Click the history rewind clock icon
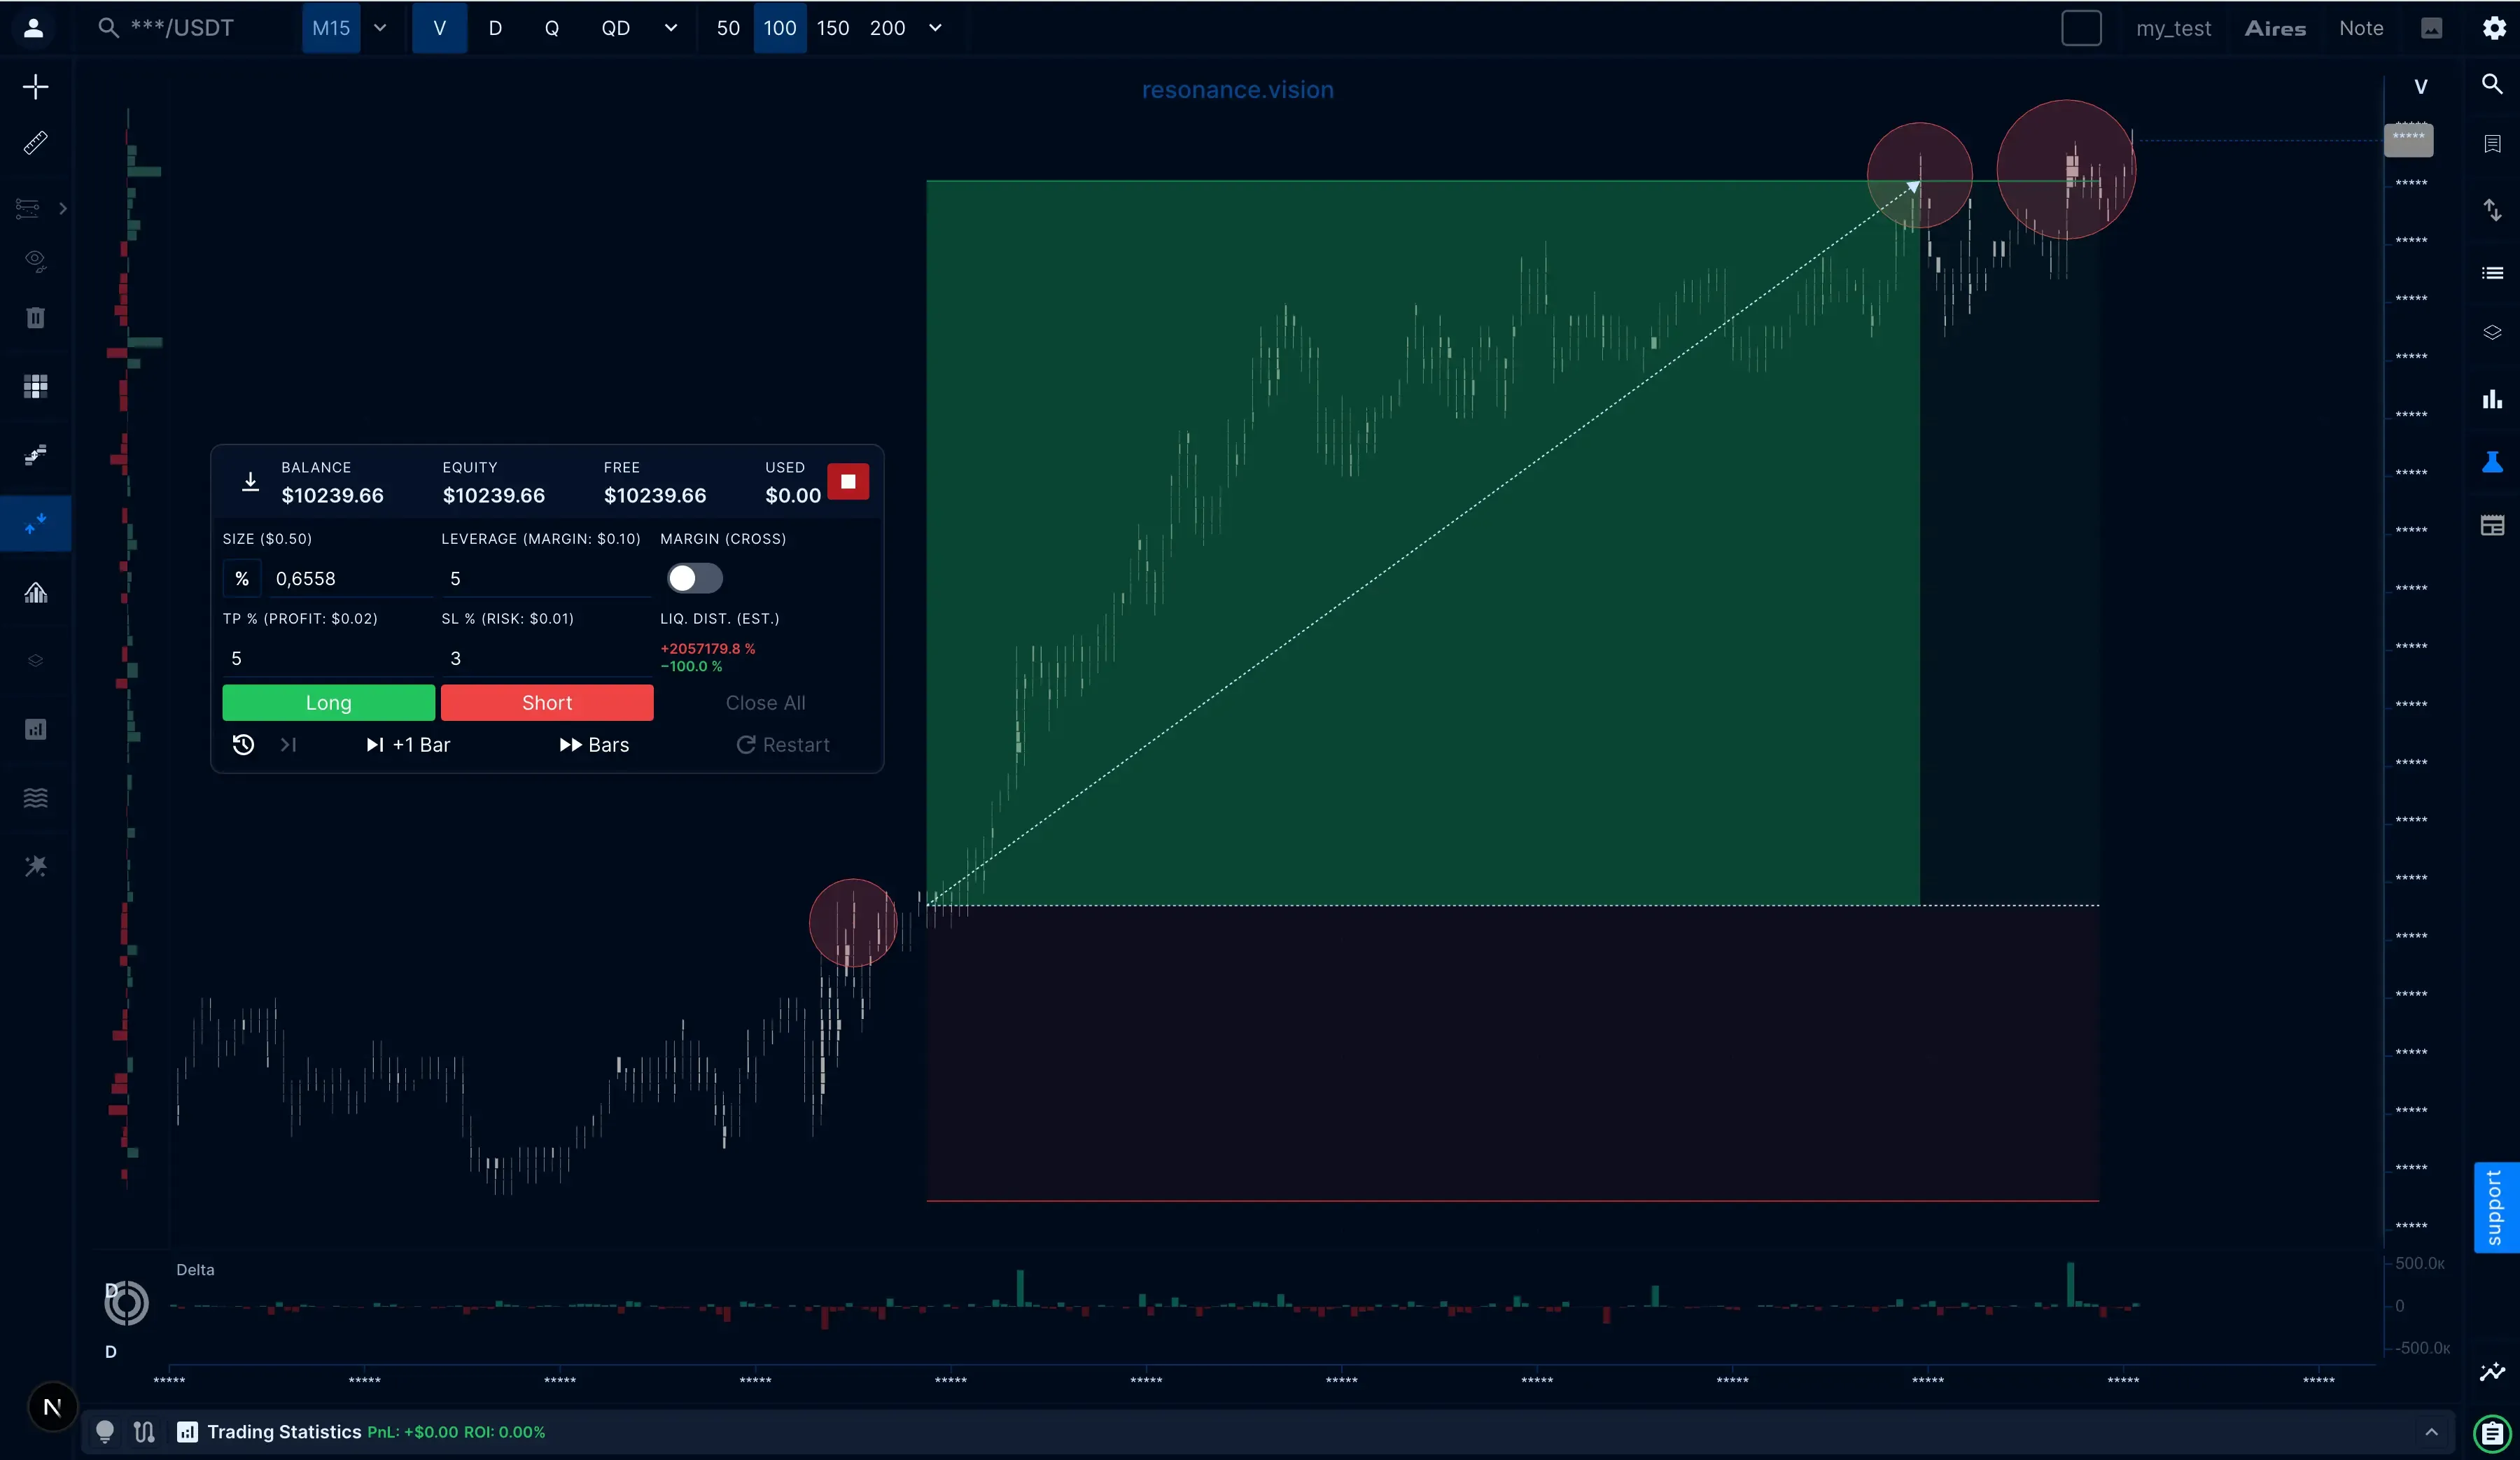Image resolution: width=2520 pixels, height=1460 pixels. coord(243,745)
